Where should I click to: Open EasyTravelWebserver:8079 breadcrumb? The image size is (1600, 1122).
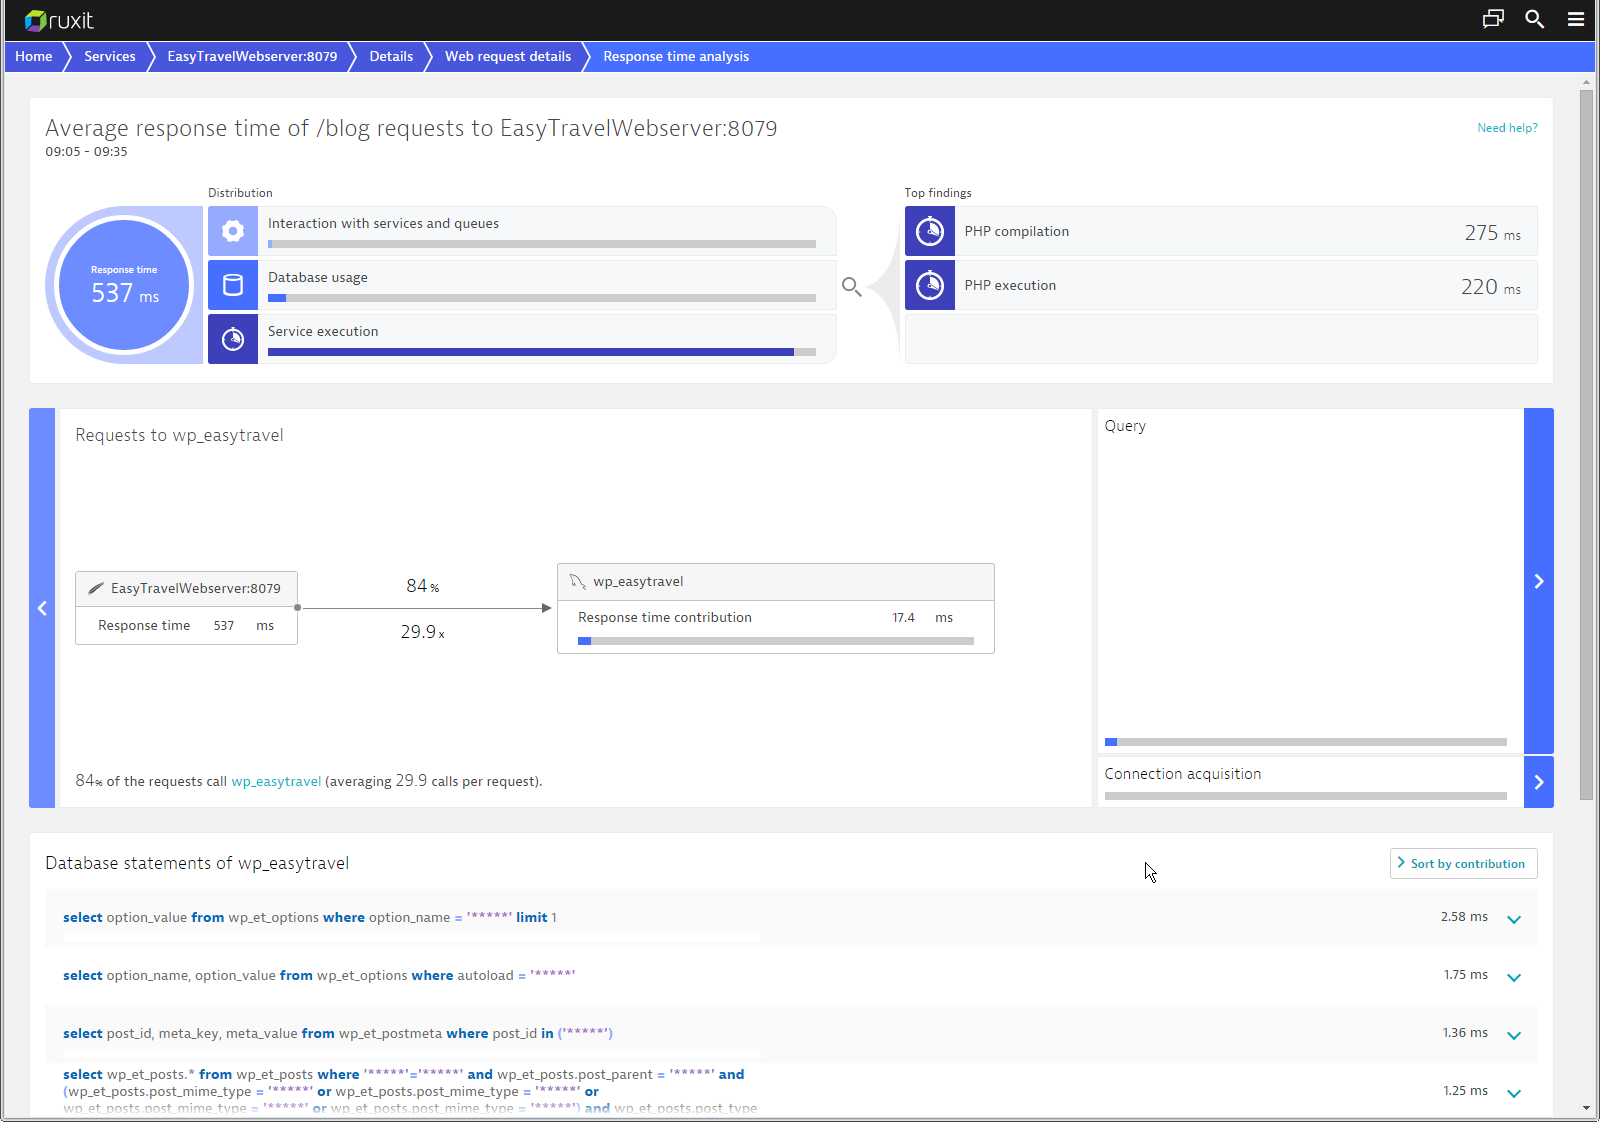coord(252,56)
